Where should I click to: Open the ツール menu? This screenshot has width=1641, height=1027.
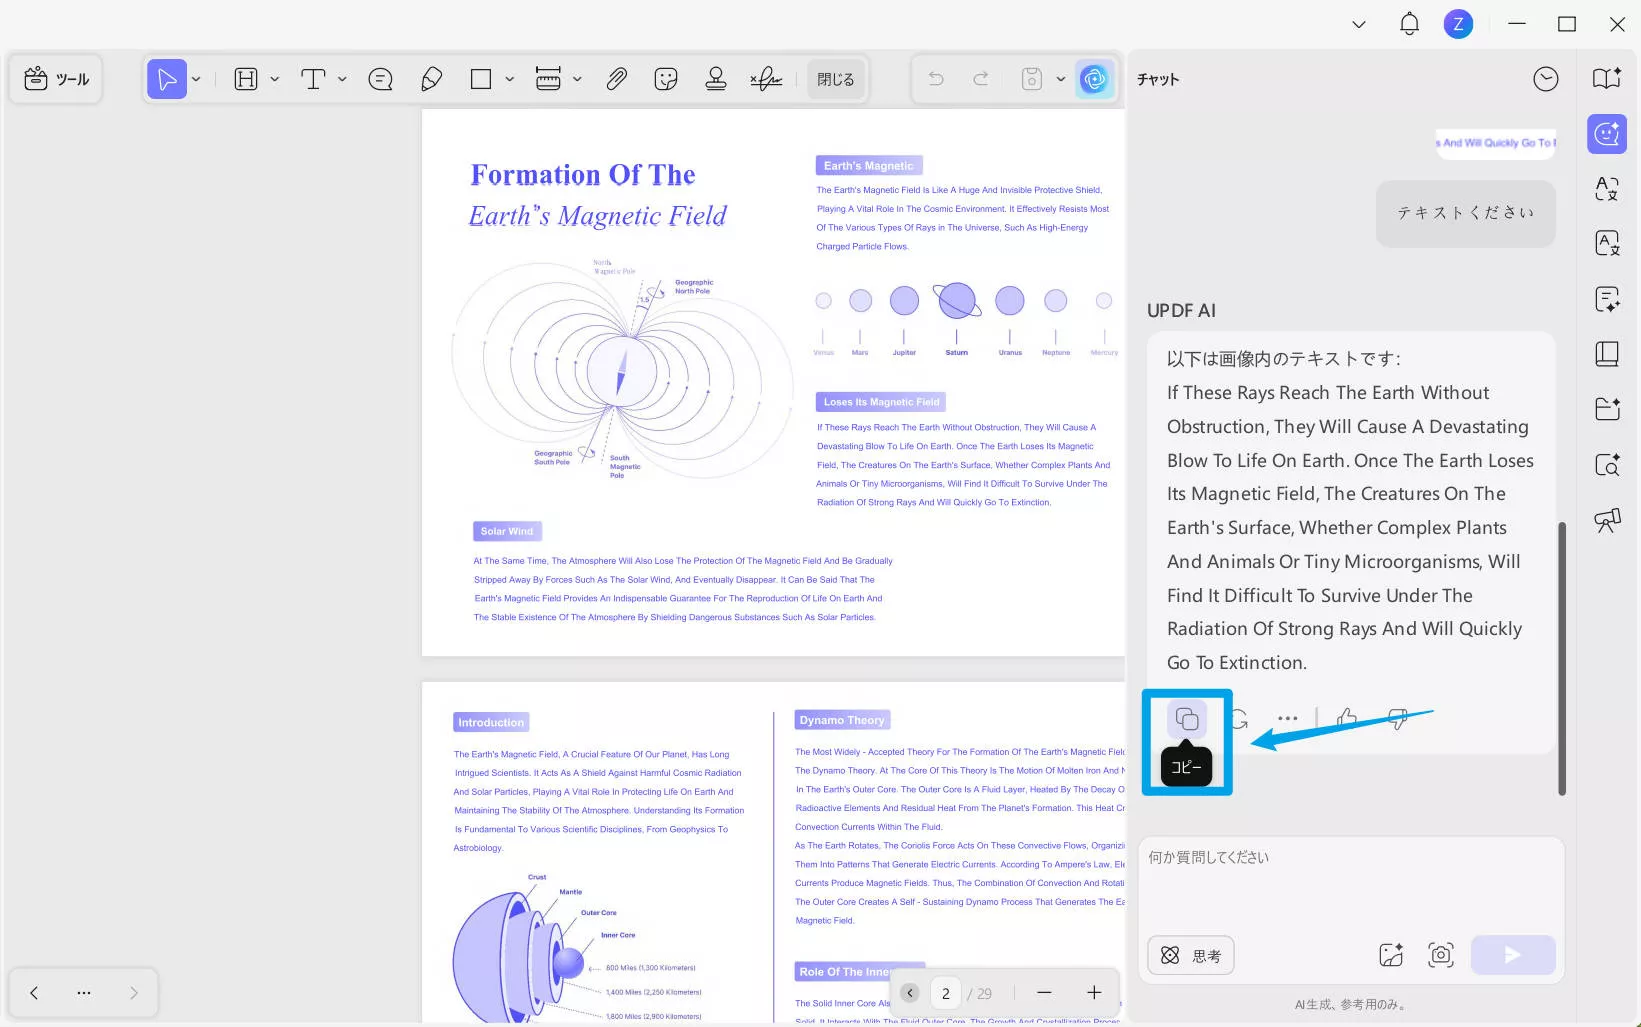click(x=56, y=79)
